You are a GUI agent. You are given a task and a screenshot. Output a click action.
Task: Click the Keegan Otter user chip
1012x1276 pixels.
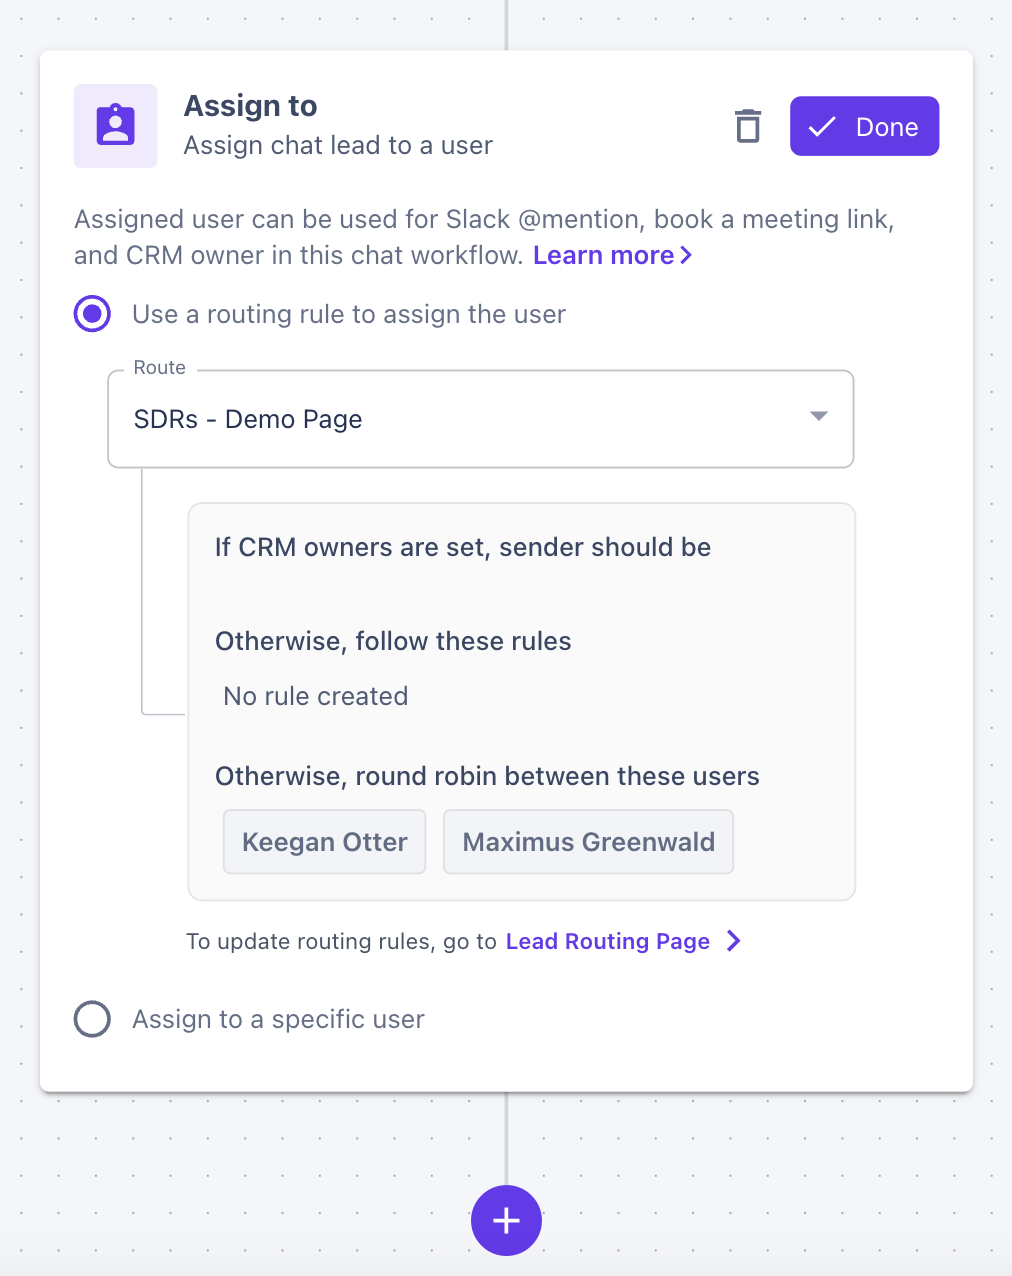pos(325,842)
